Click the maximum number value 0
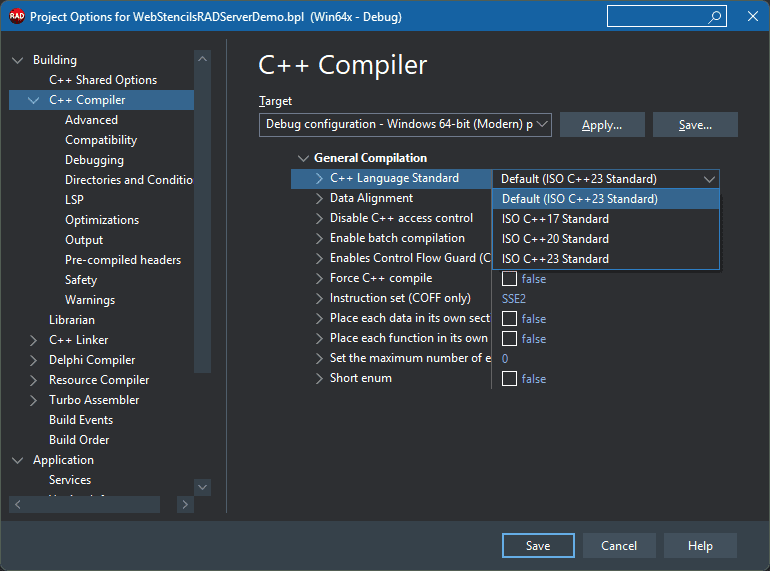 505,358
